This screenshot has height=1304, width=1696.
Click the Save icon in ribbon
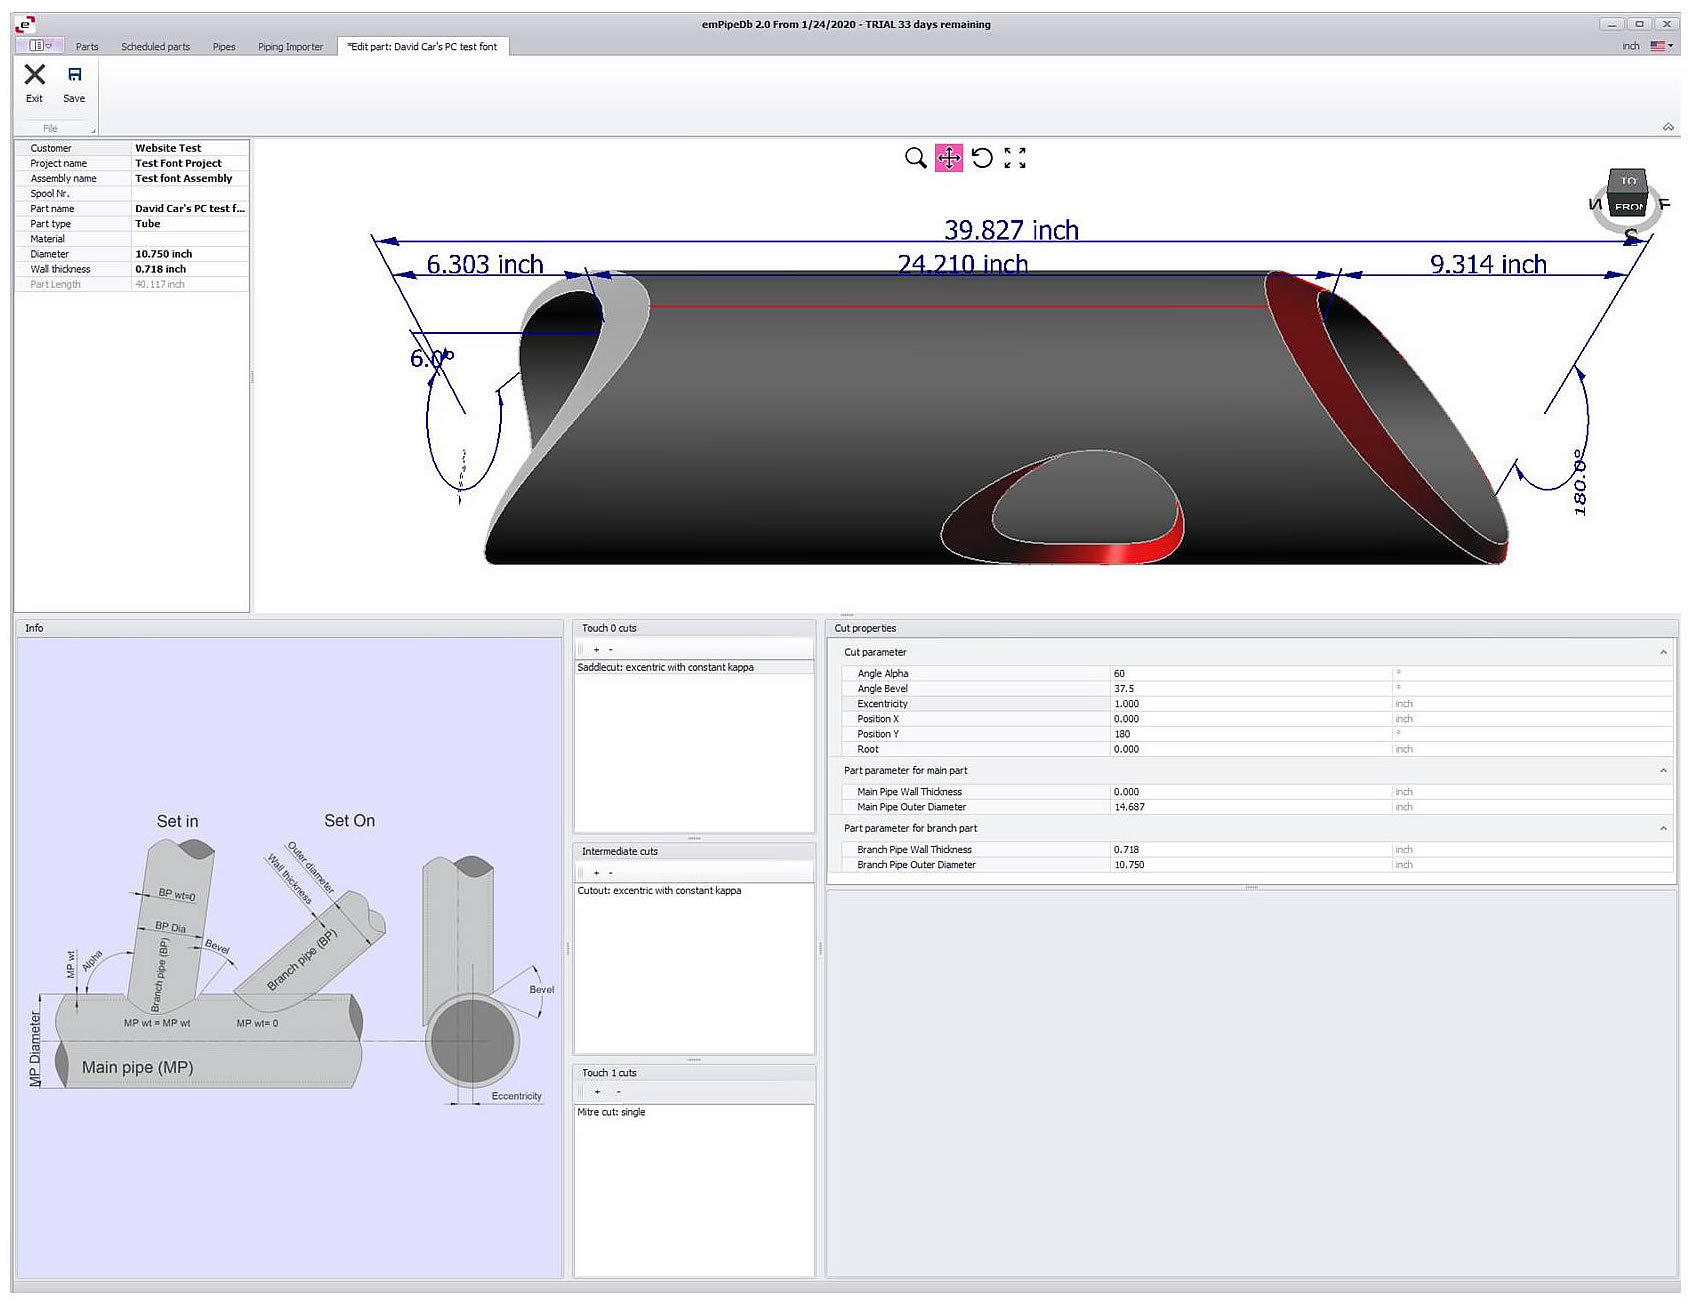74,75
